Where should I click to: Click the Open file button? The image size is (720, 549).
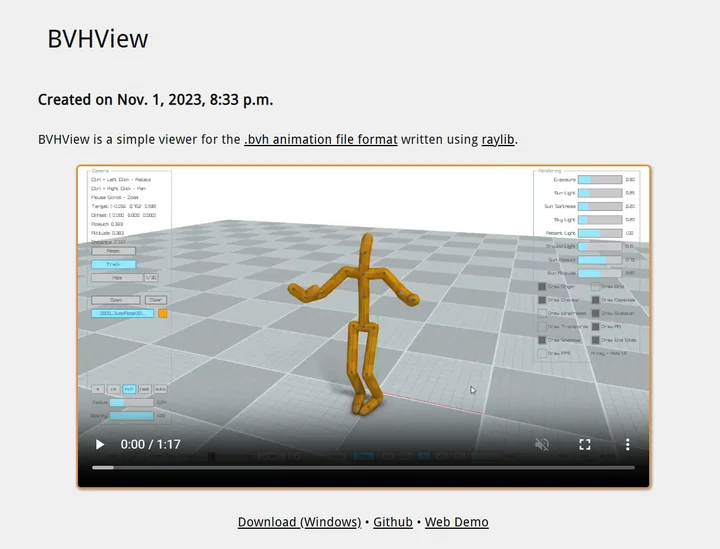click(116, 300)
